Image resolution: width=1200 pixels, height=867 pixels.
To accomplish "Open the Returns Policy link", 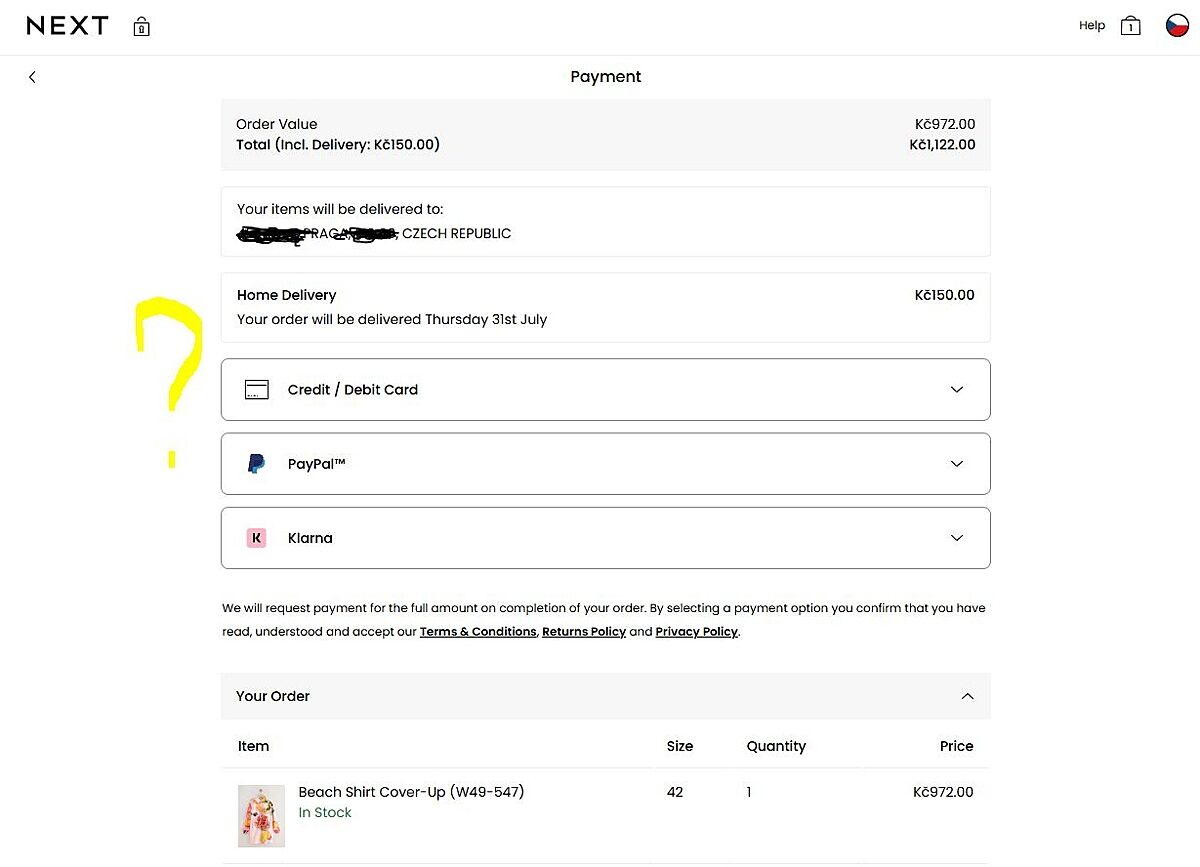I will pyautogui.click(x=584, y=632).
